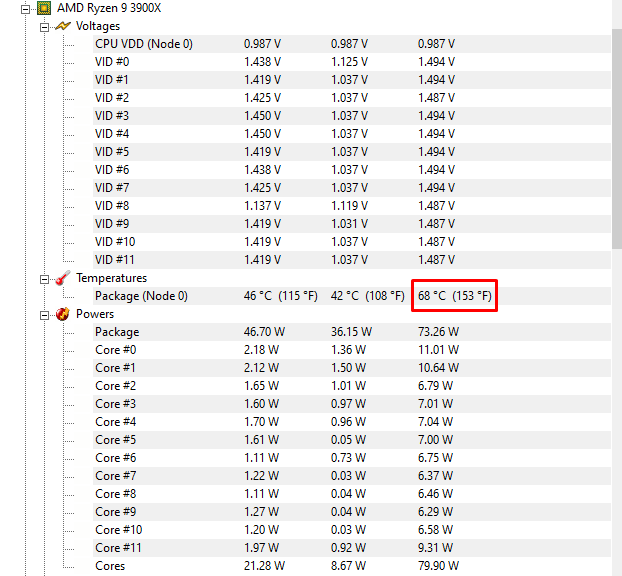Select the Package (Node 0) temperature row

[x=352, y=296]
